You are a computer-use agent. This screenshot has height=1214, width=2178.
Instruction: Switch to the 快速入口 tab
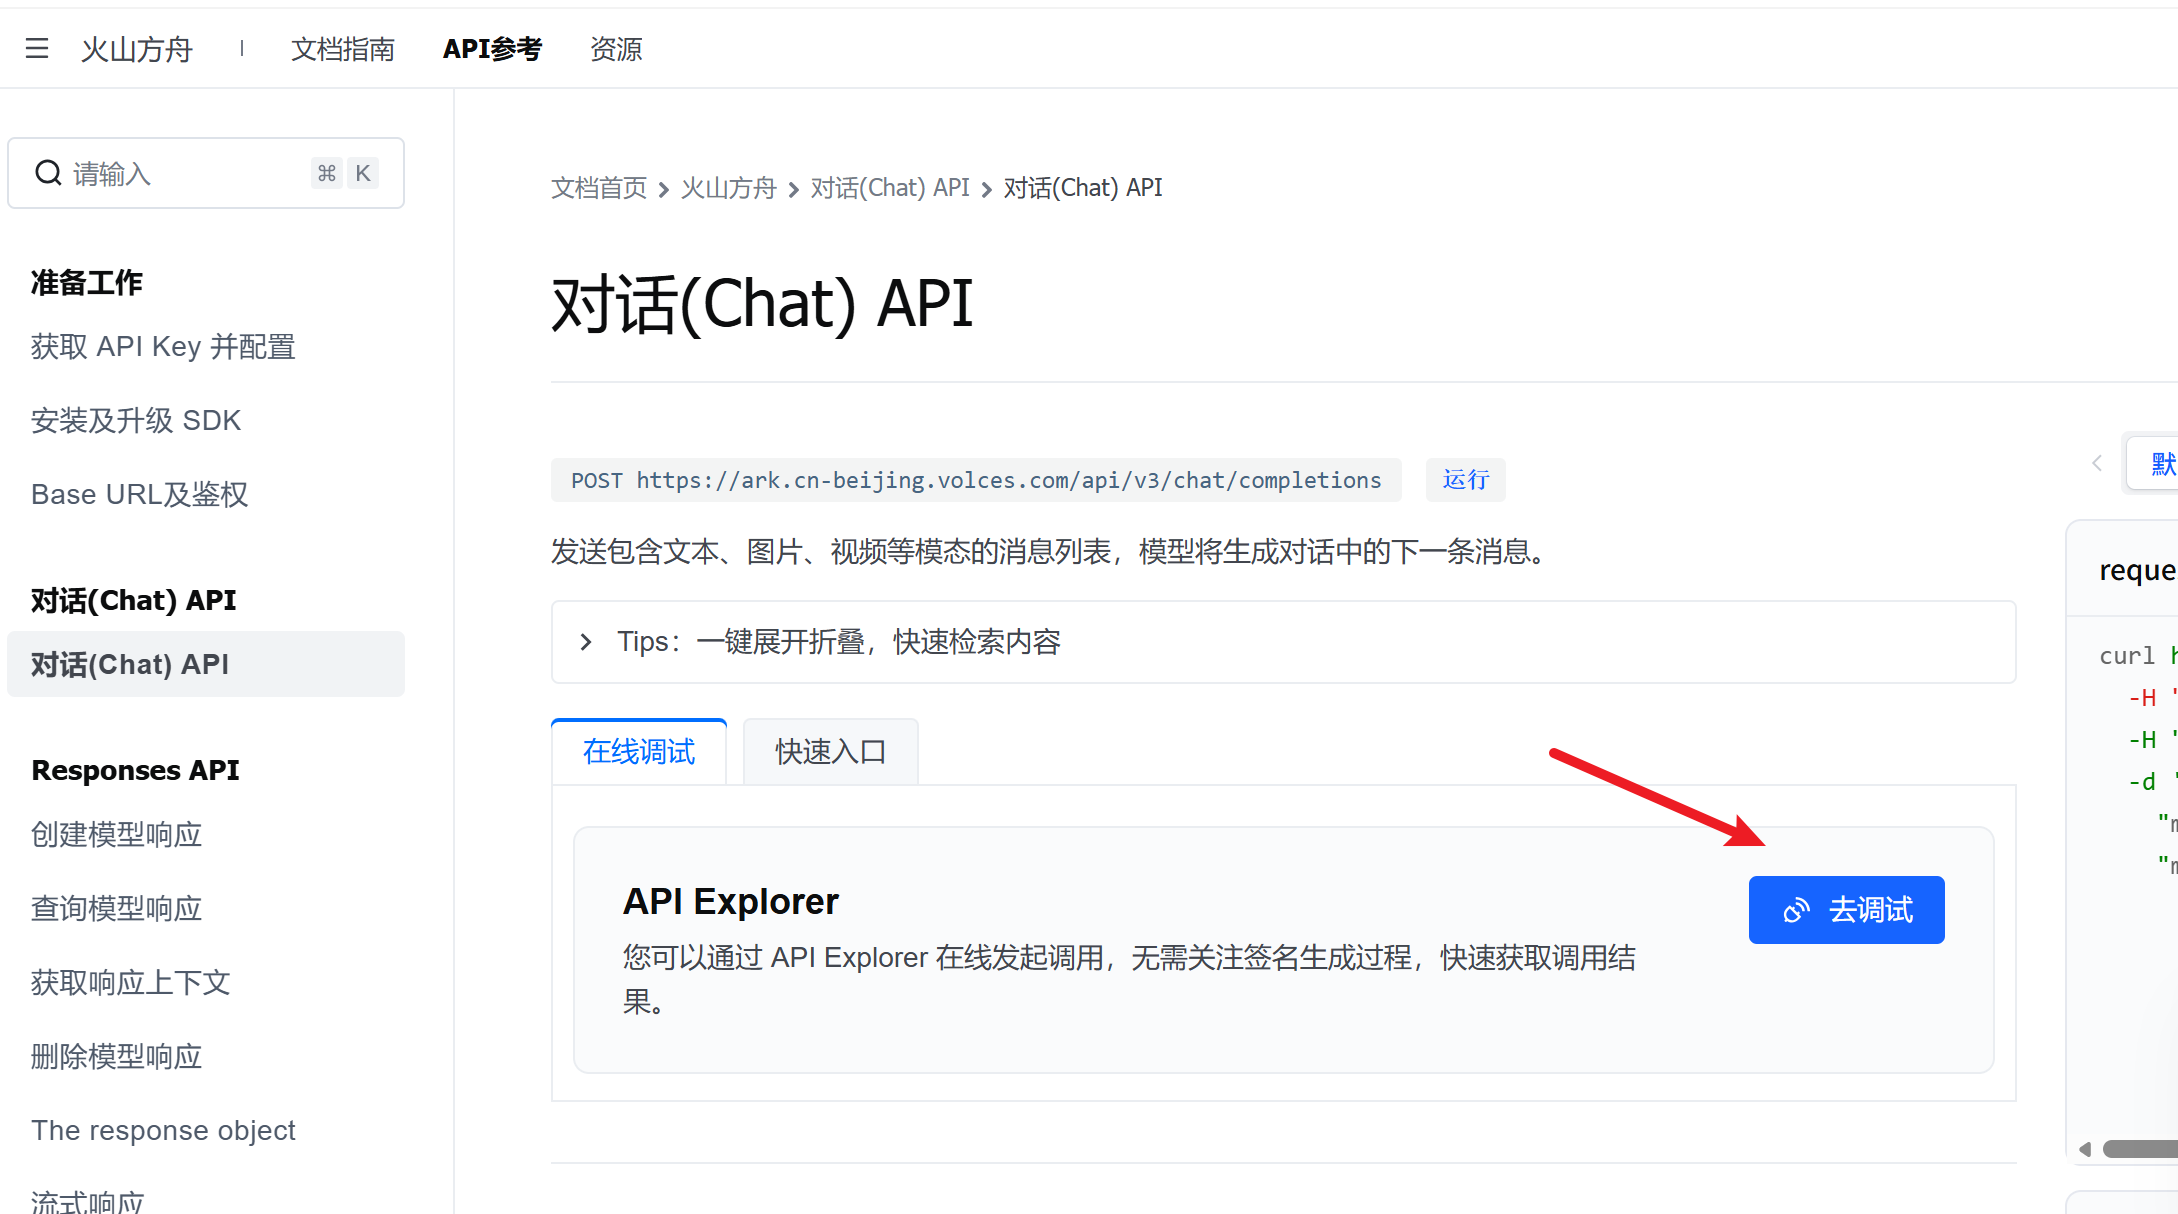(x=830, y=752)
